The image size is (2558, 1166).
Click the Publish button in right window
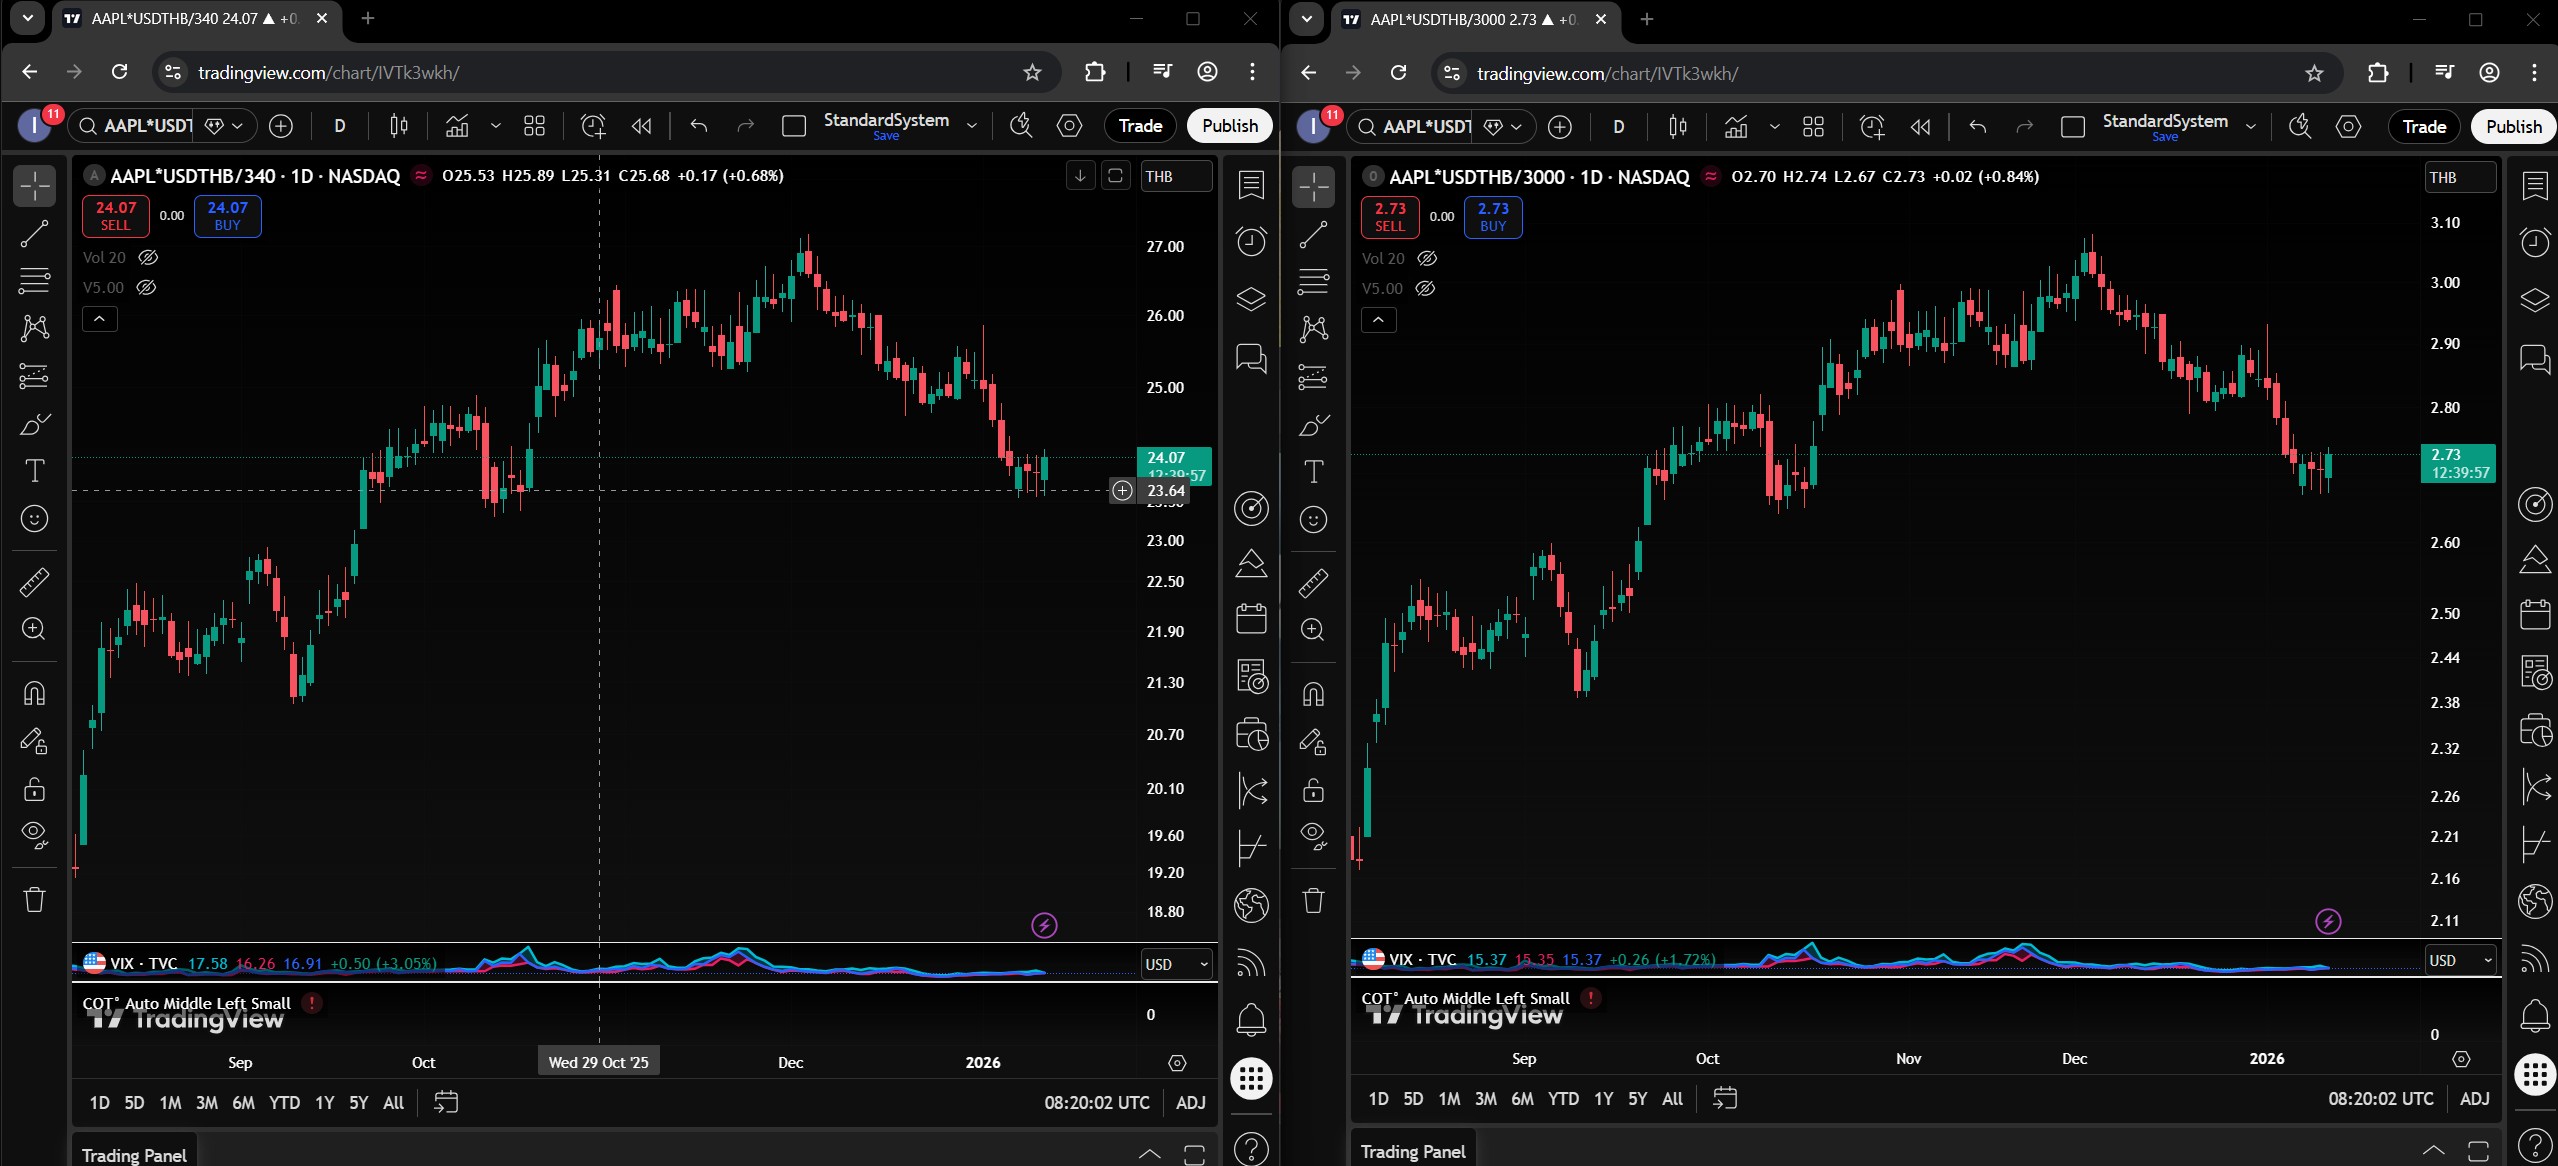2513,127
